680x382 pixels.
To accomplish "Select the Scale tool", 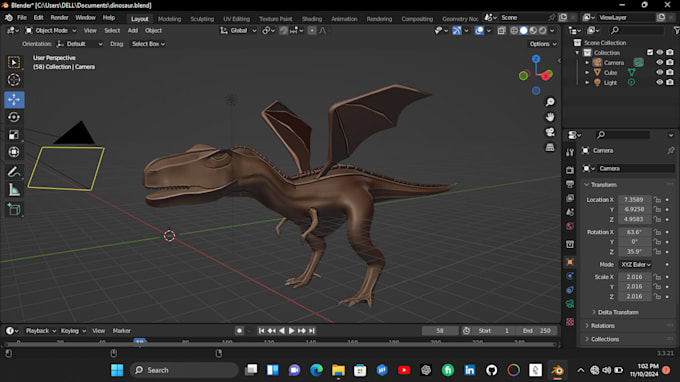I will (x=14, y=135).
